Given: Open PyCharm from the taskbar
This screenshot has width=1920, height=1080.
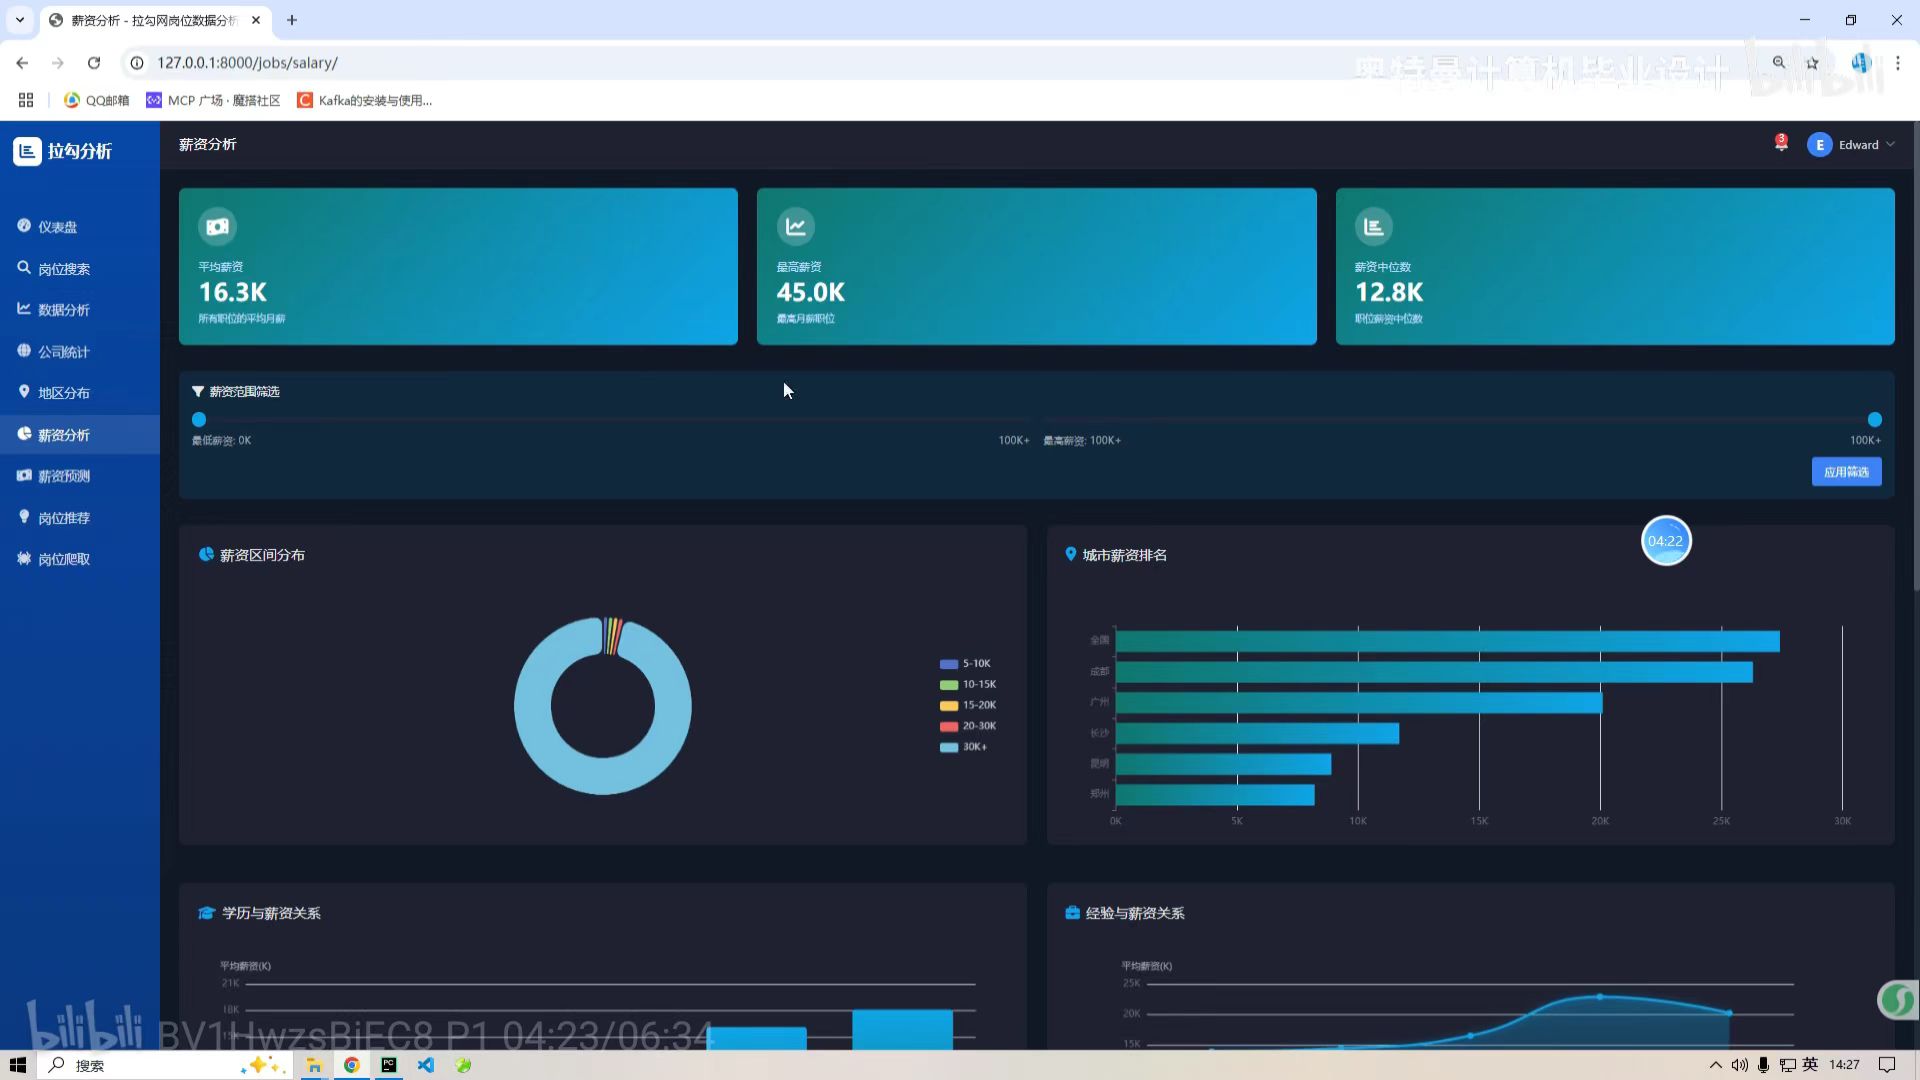Looking at the screenshot, I should pyautogui.click(x=389, y=1065).
